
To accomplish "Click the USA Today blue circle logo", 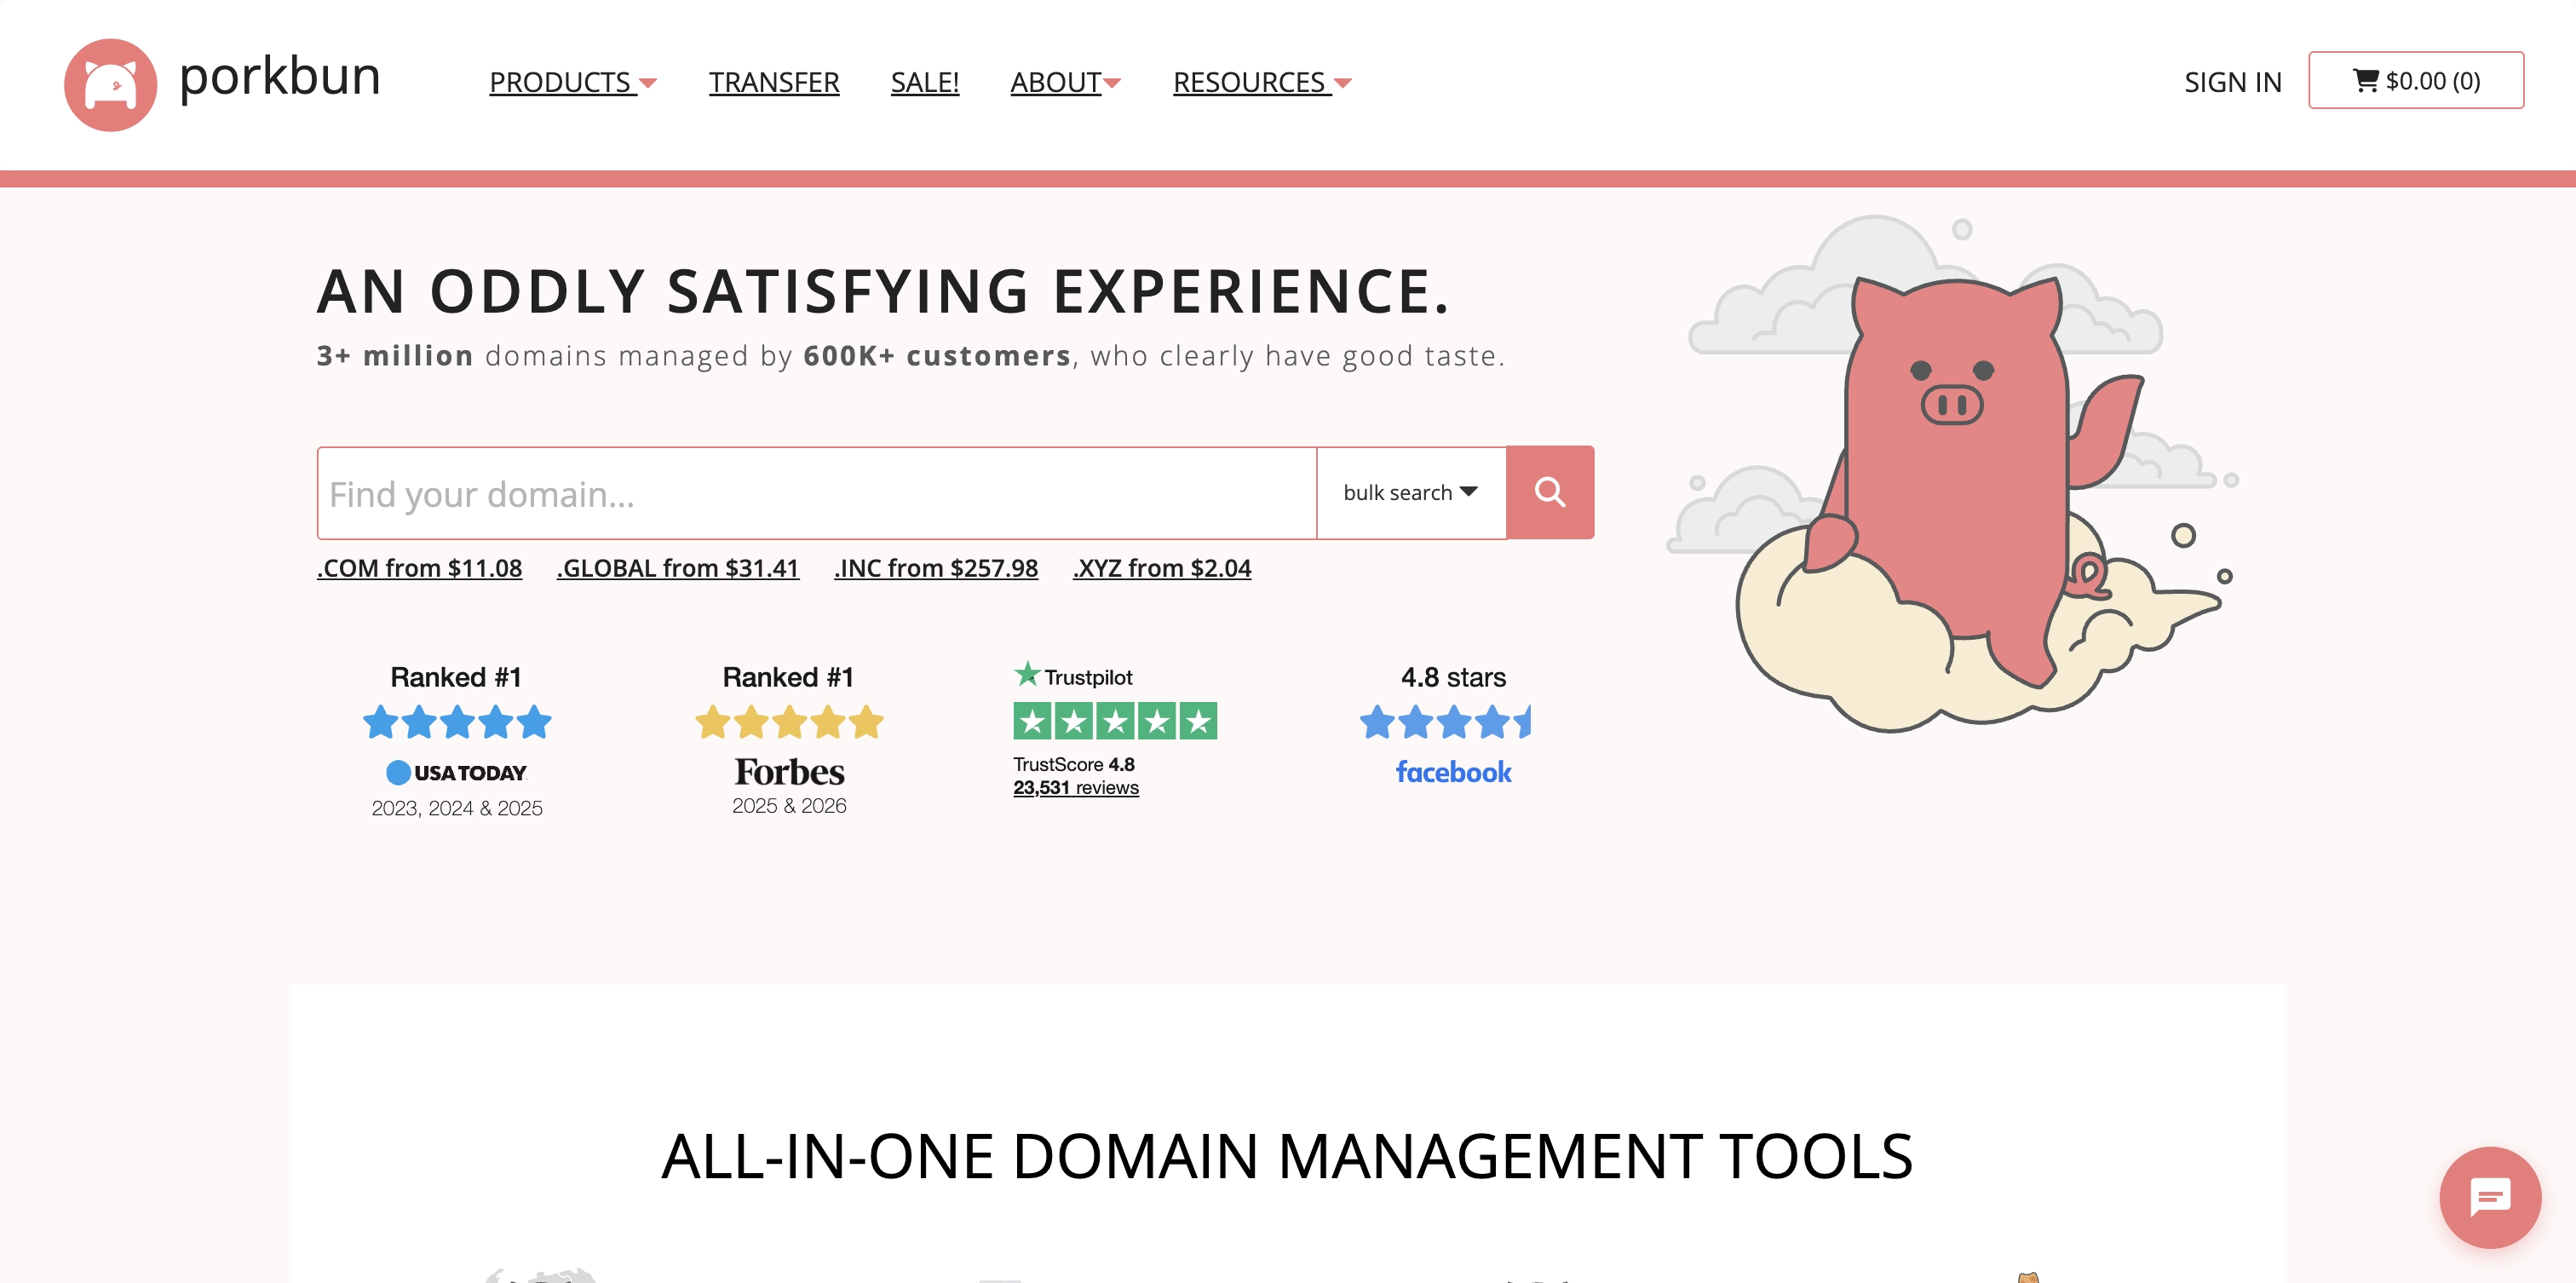I will [x=398, y=772].
